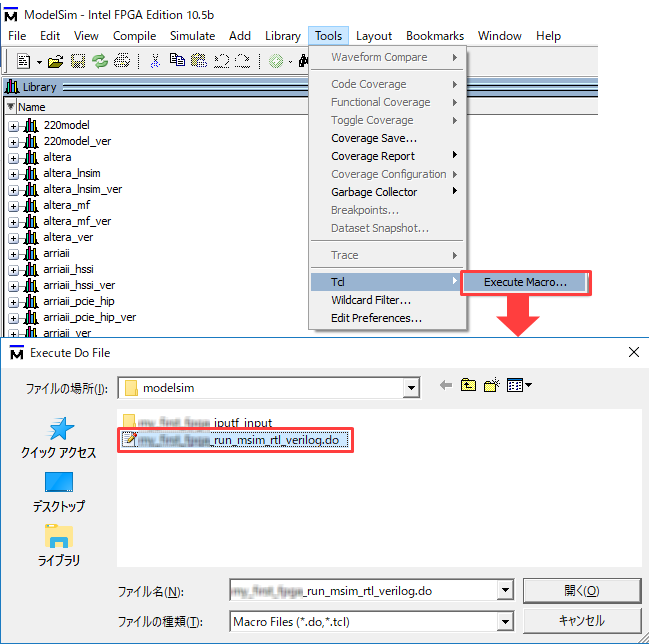This screenshot has width=649, height=644.
Task: Select the iputf_input folder in dialog
Action: click(x=197, y=422)
